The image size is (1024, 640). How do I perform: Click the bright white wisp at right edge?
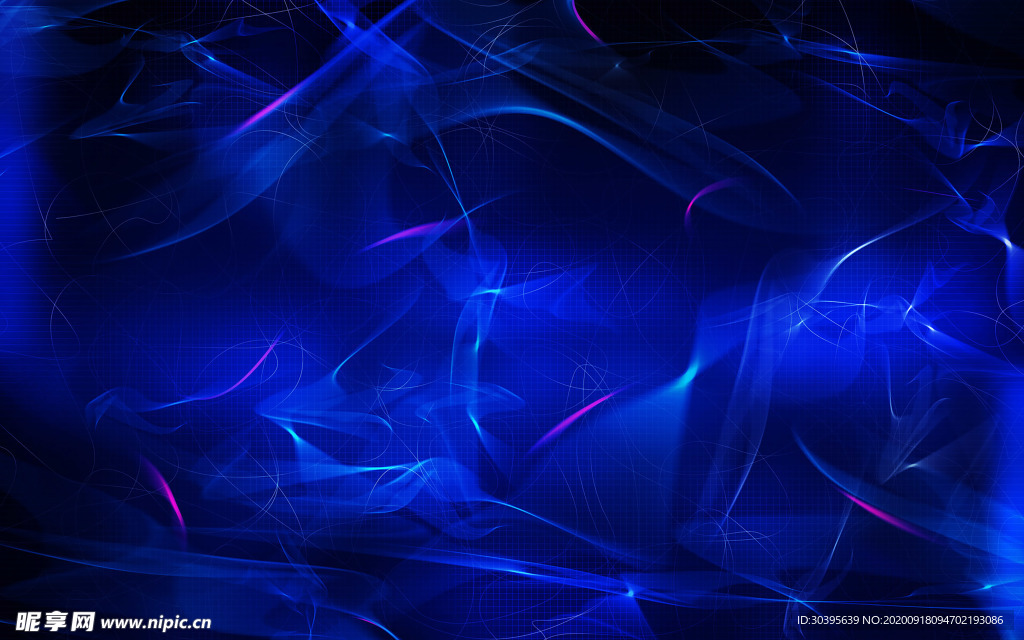pyautogui.click(x=1005, y=240)
